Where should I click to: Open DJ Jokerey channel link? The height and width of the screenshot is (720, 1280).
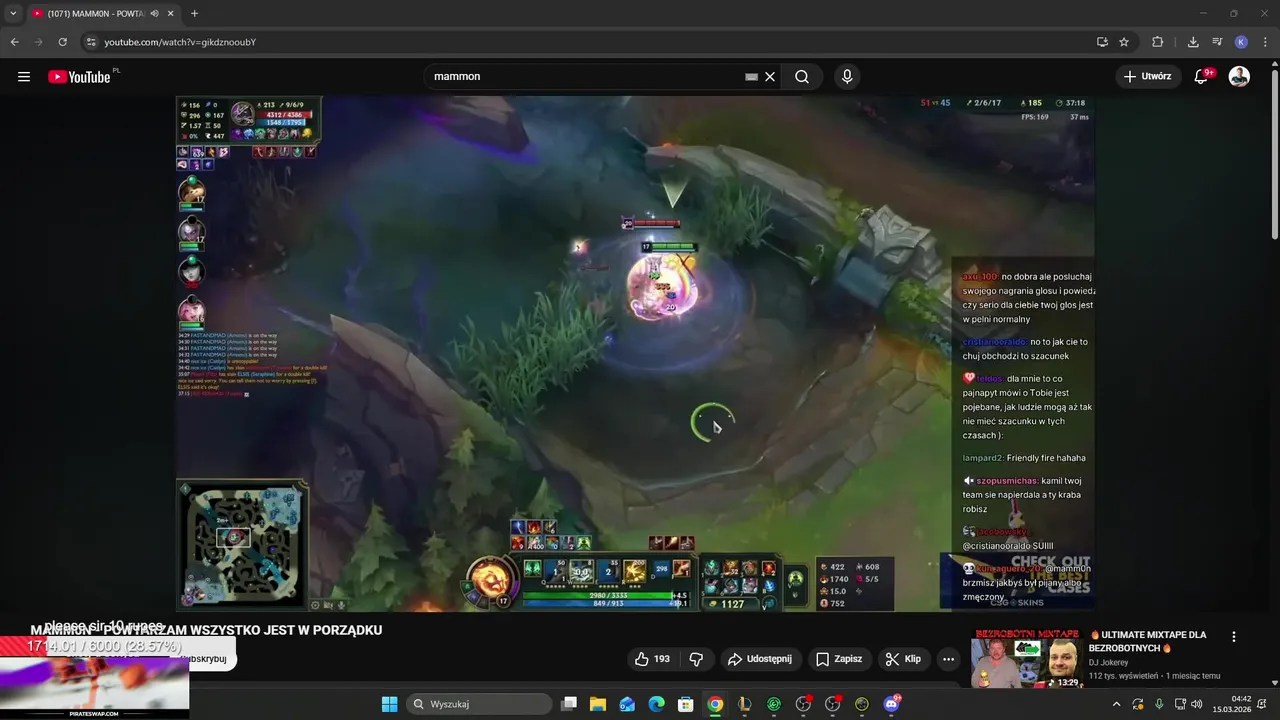coord(1108,662)
